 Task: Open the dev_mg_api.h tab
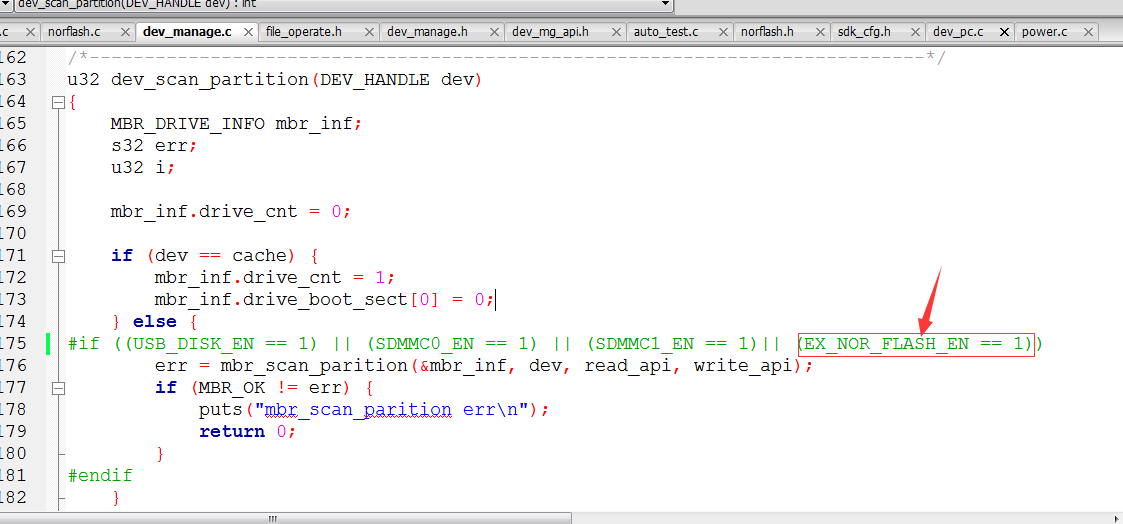click(x=550, y=32)
